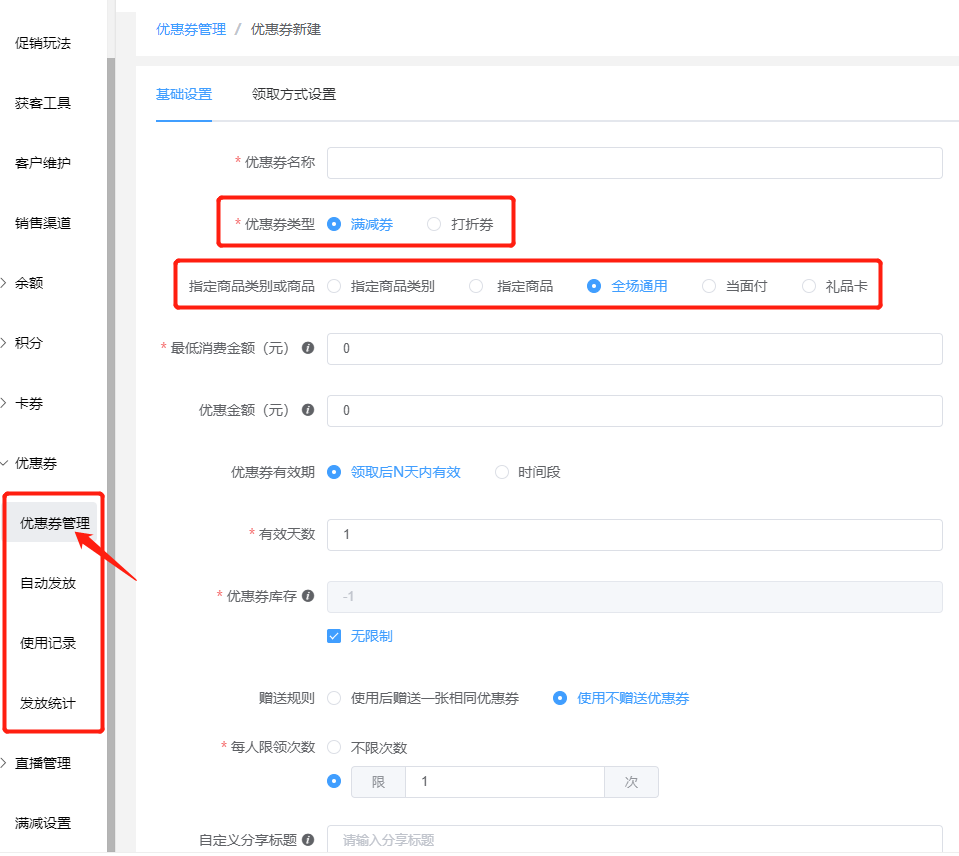Click info icon beside 优惠券库存 label
Viewport: 959px width, 856px height.
pos(308,596)
